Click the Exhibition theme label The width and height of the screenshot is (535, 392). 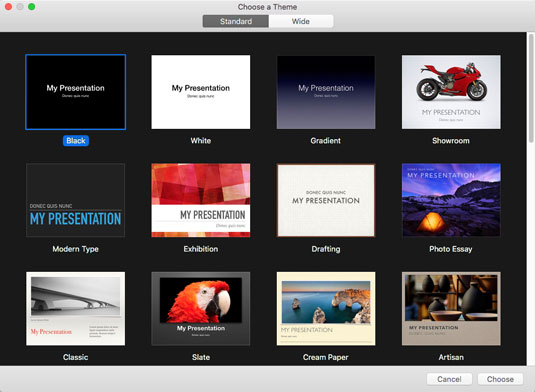201,249
